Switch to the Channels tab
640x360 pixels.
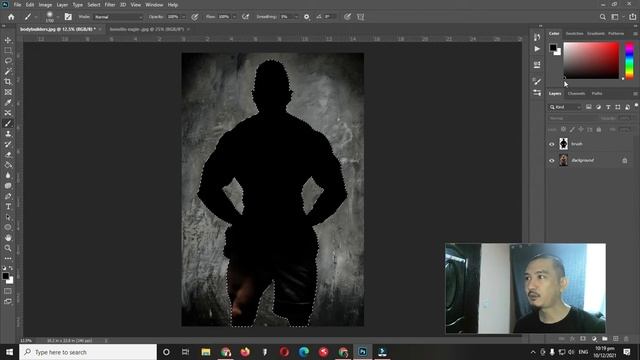[576, 93]
